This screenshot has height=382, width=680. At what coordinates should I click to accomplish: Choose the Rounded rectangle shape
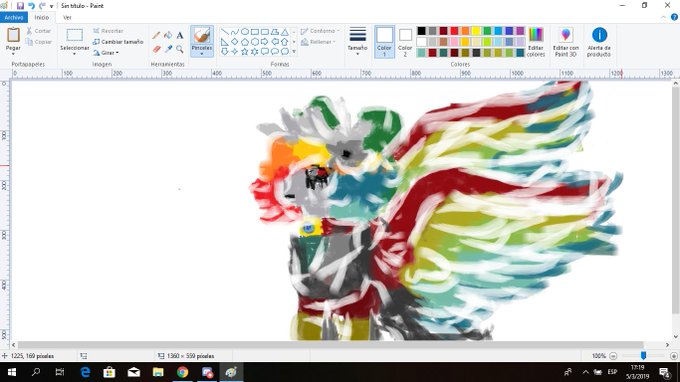(265, 32)
